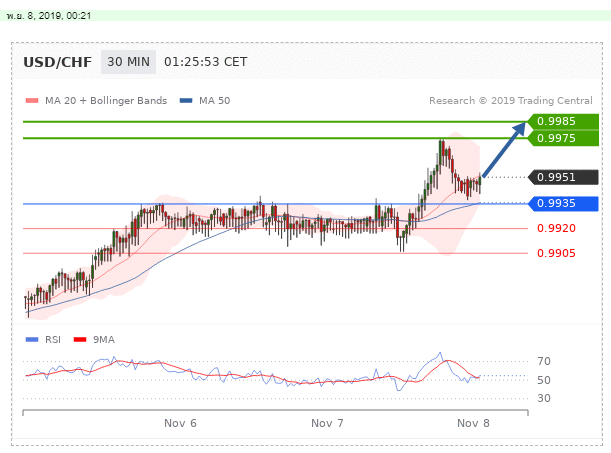Click the 0.9975 green resistance tag
This screenshot has height=453, width=611.
563,138
